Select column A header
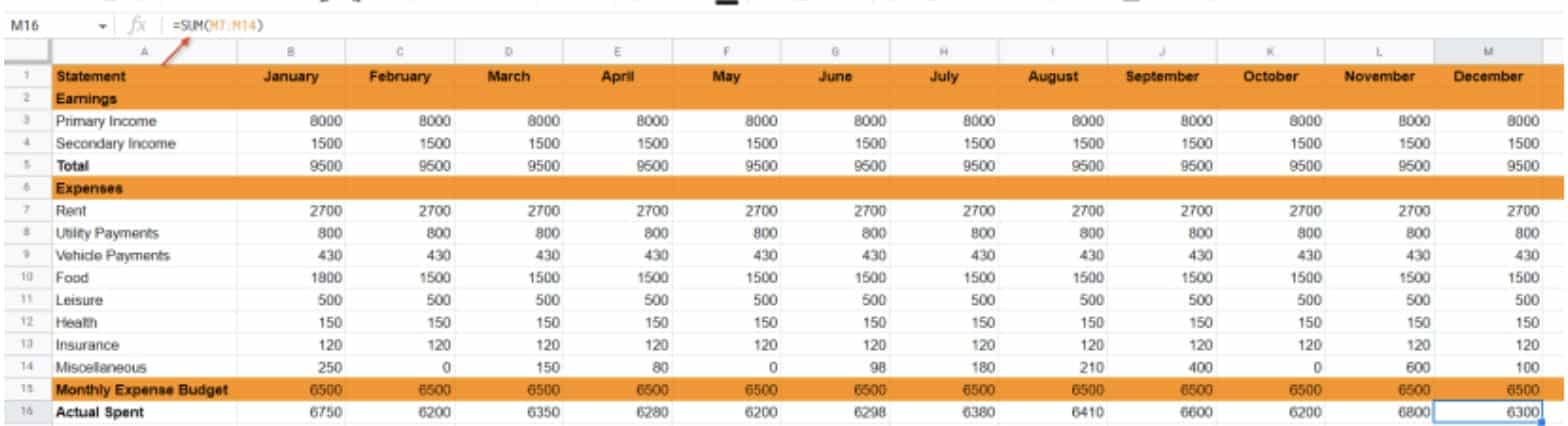 coord(144,52)
